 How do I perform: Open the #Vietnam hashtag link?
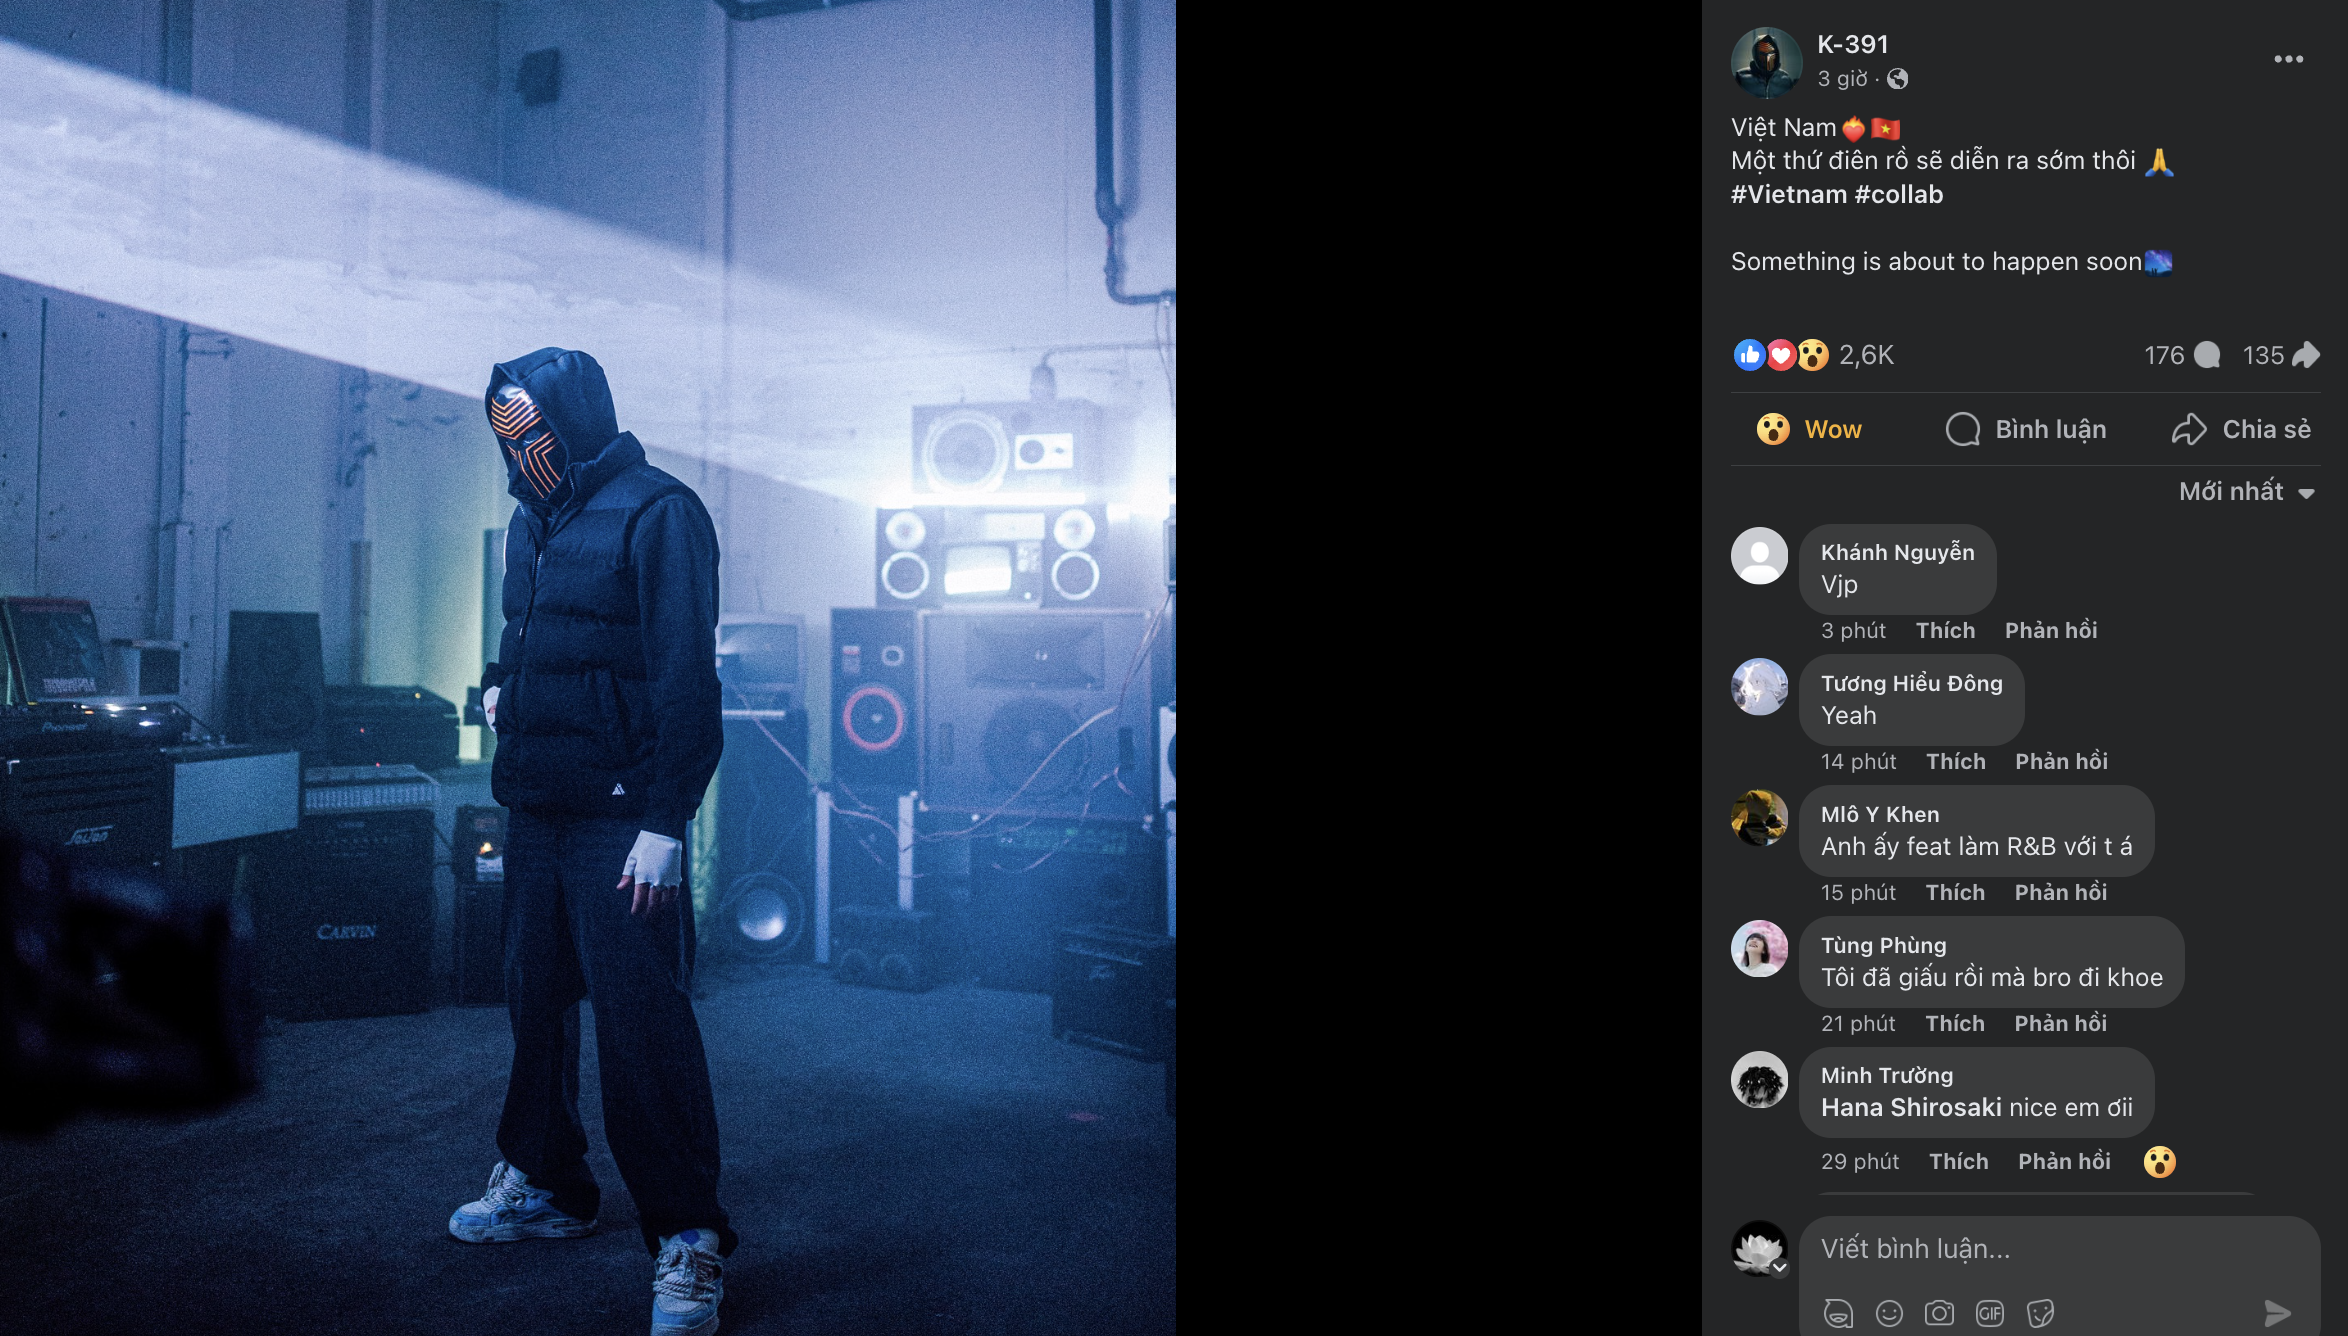coord(1788,195)
